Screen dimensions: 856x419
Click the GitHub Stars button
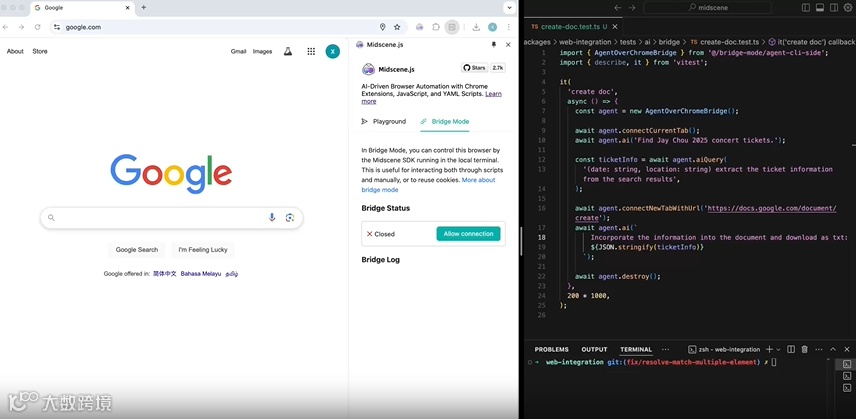[474, 68]
